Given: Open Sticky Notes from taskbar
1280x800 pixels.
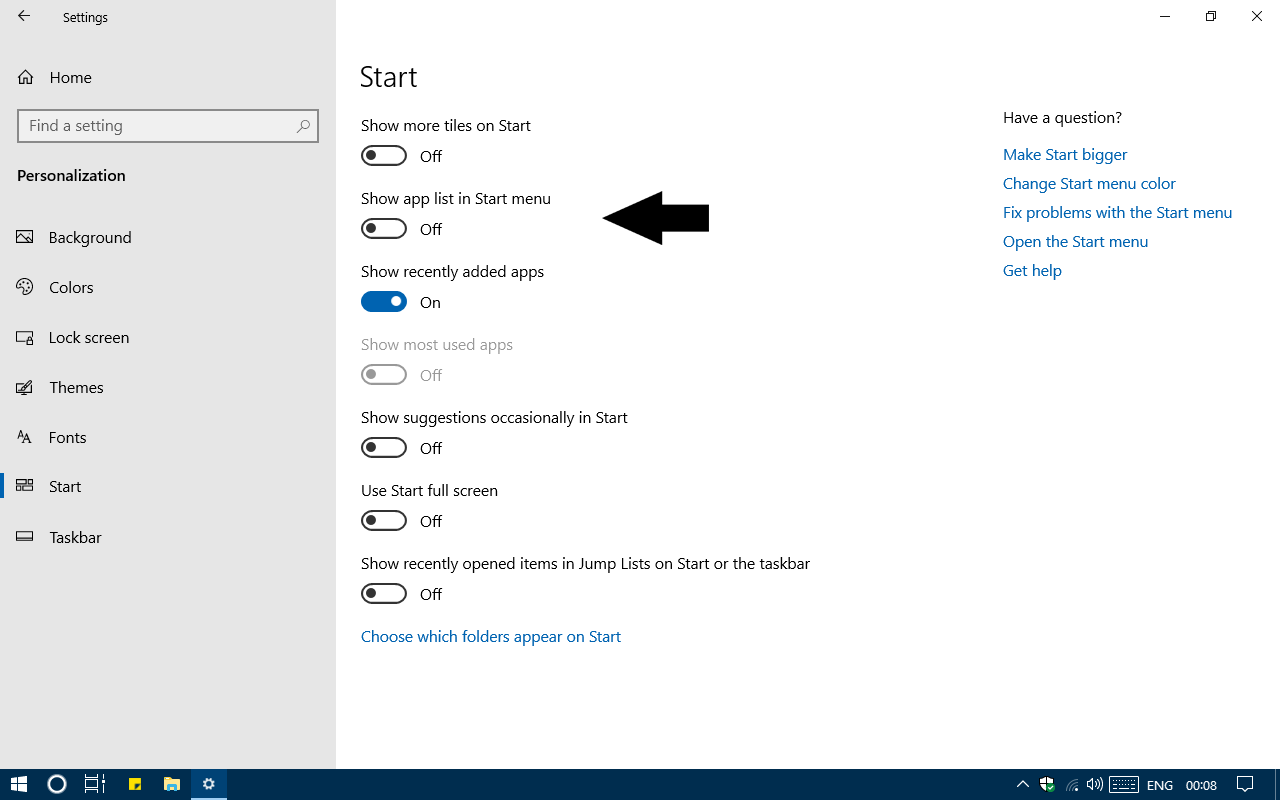Looking at the screenshot, I should click(134, 785).
